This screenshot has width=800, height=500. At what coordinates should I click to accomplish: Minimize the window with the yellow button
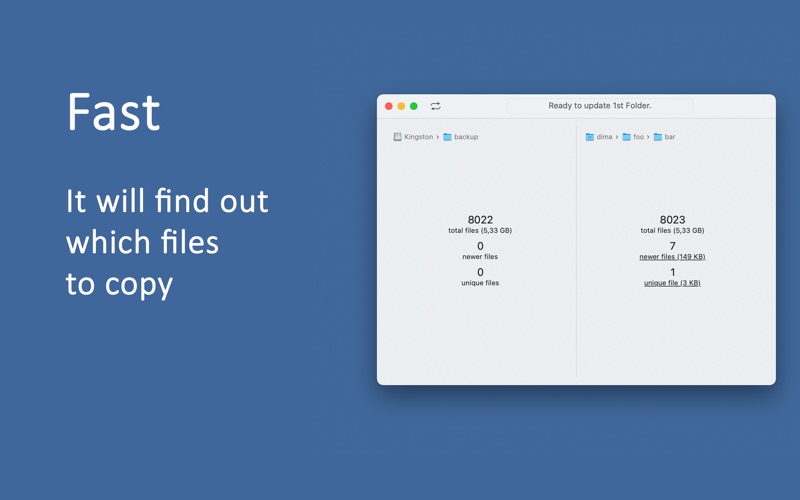(x=401, y=106)
